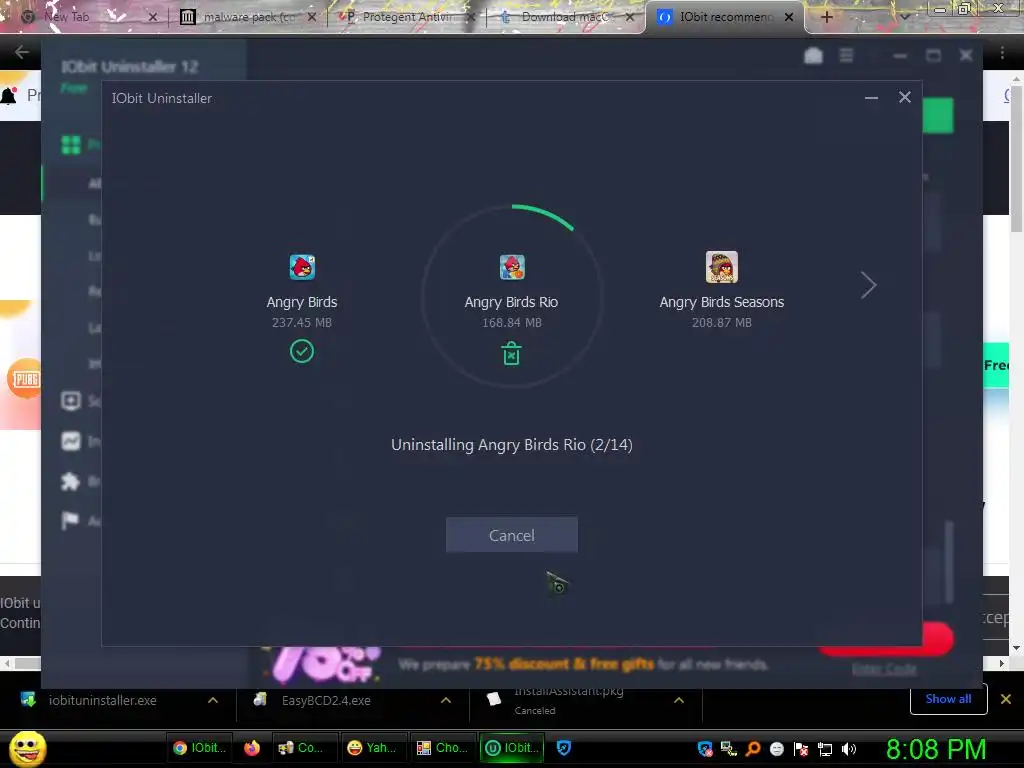Open the Browser Extensions puzzle icon

pos(71,481)
